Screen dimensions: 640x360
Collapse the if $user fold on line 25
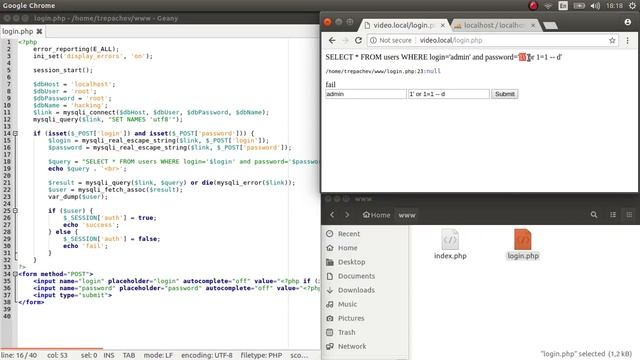pyautogui.click(x=15, y=211)
